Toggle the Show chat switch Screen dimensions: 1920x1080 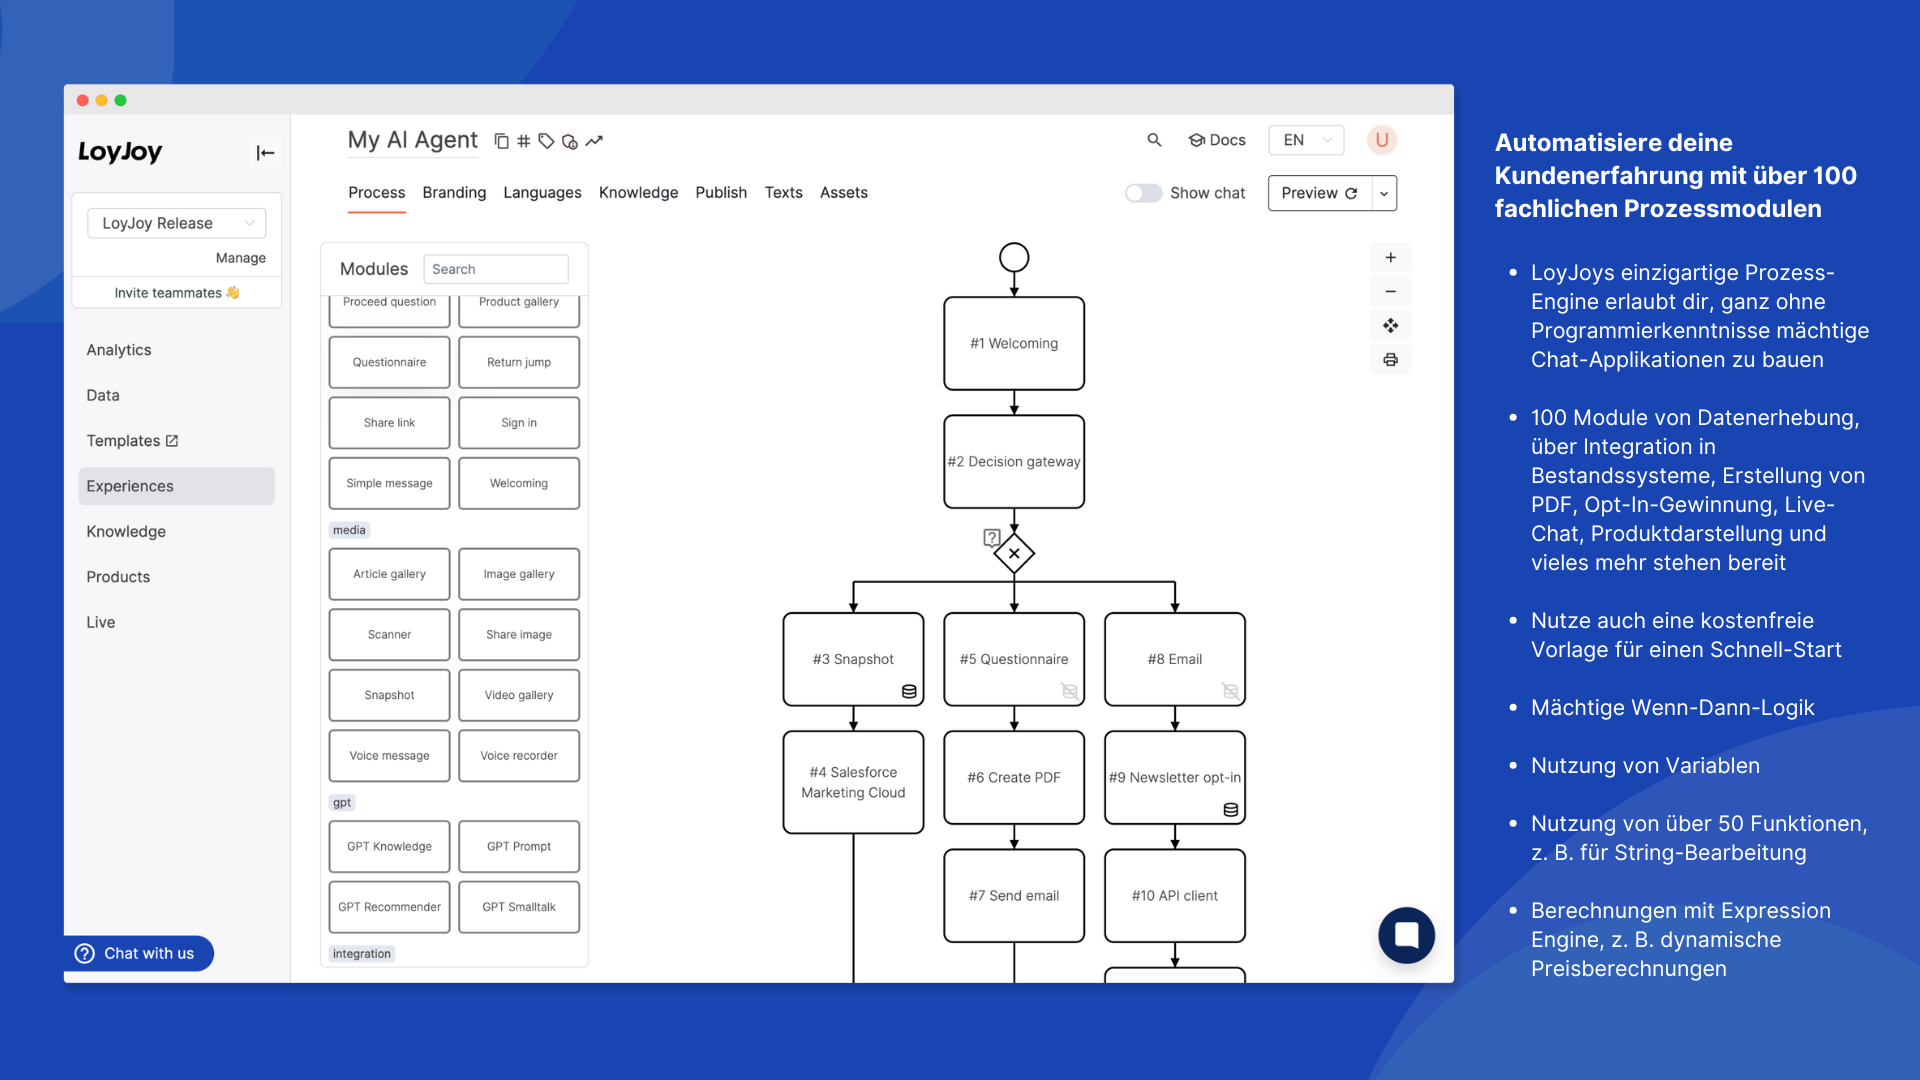click(1143, 193)
